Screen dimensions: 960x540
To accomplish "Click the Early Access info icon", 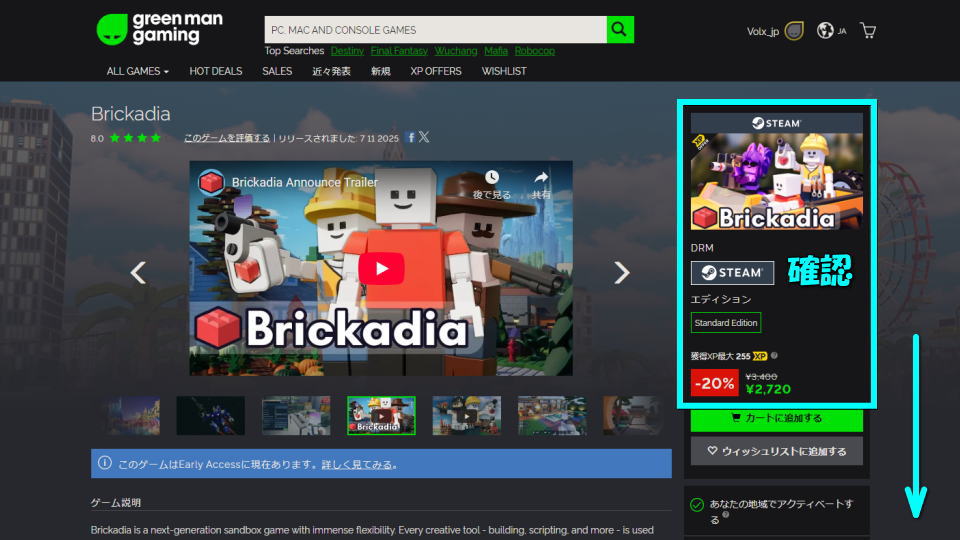I will point(105,463).
